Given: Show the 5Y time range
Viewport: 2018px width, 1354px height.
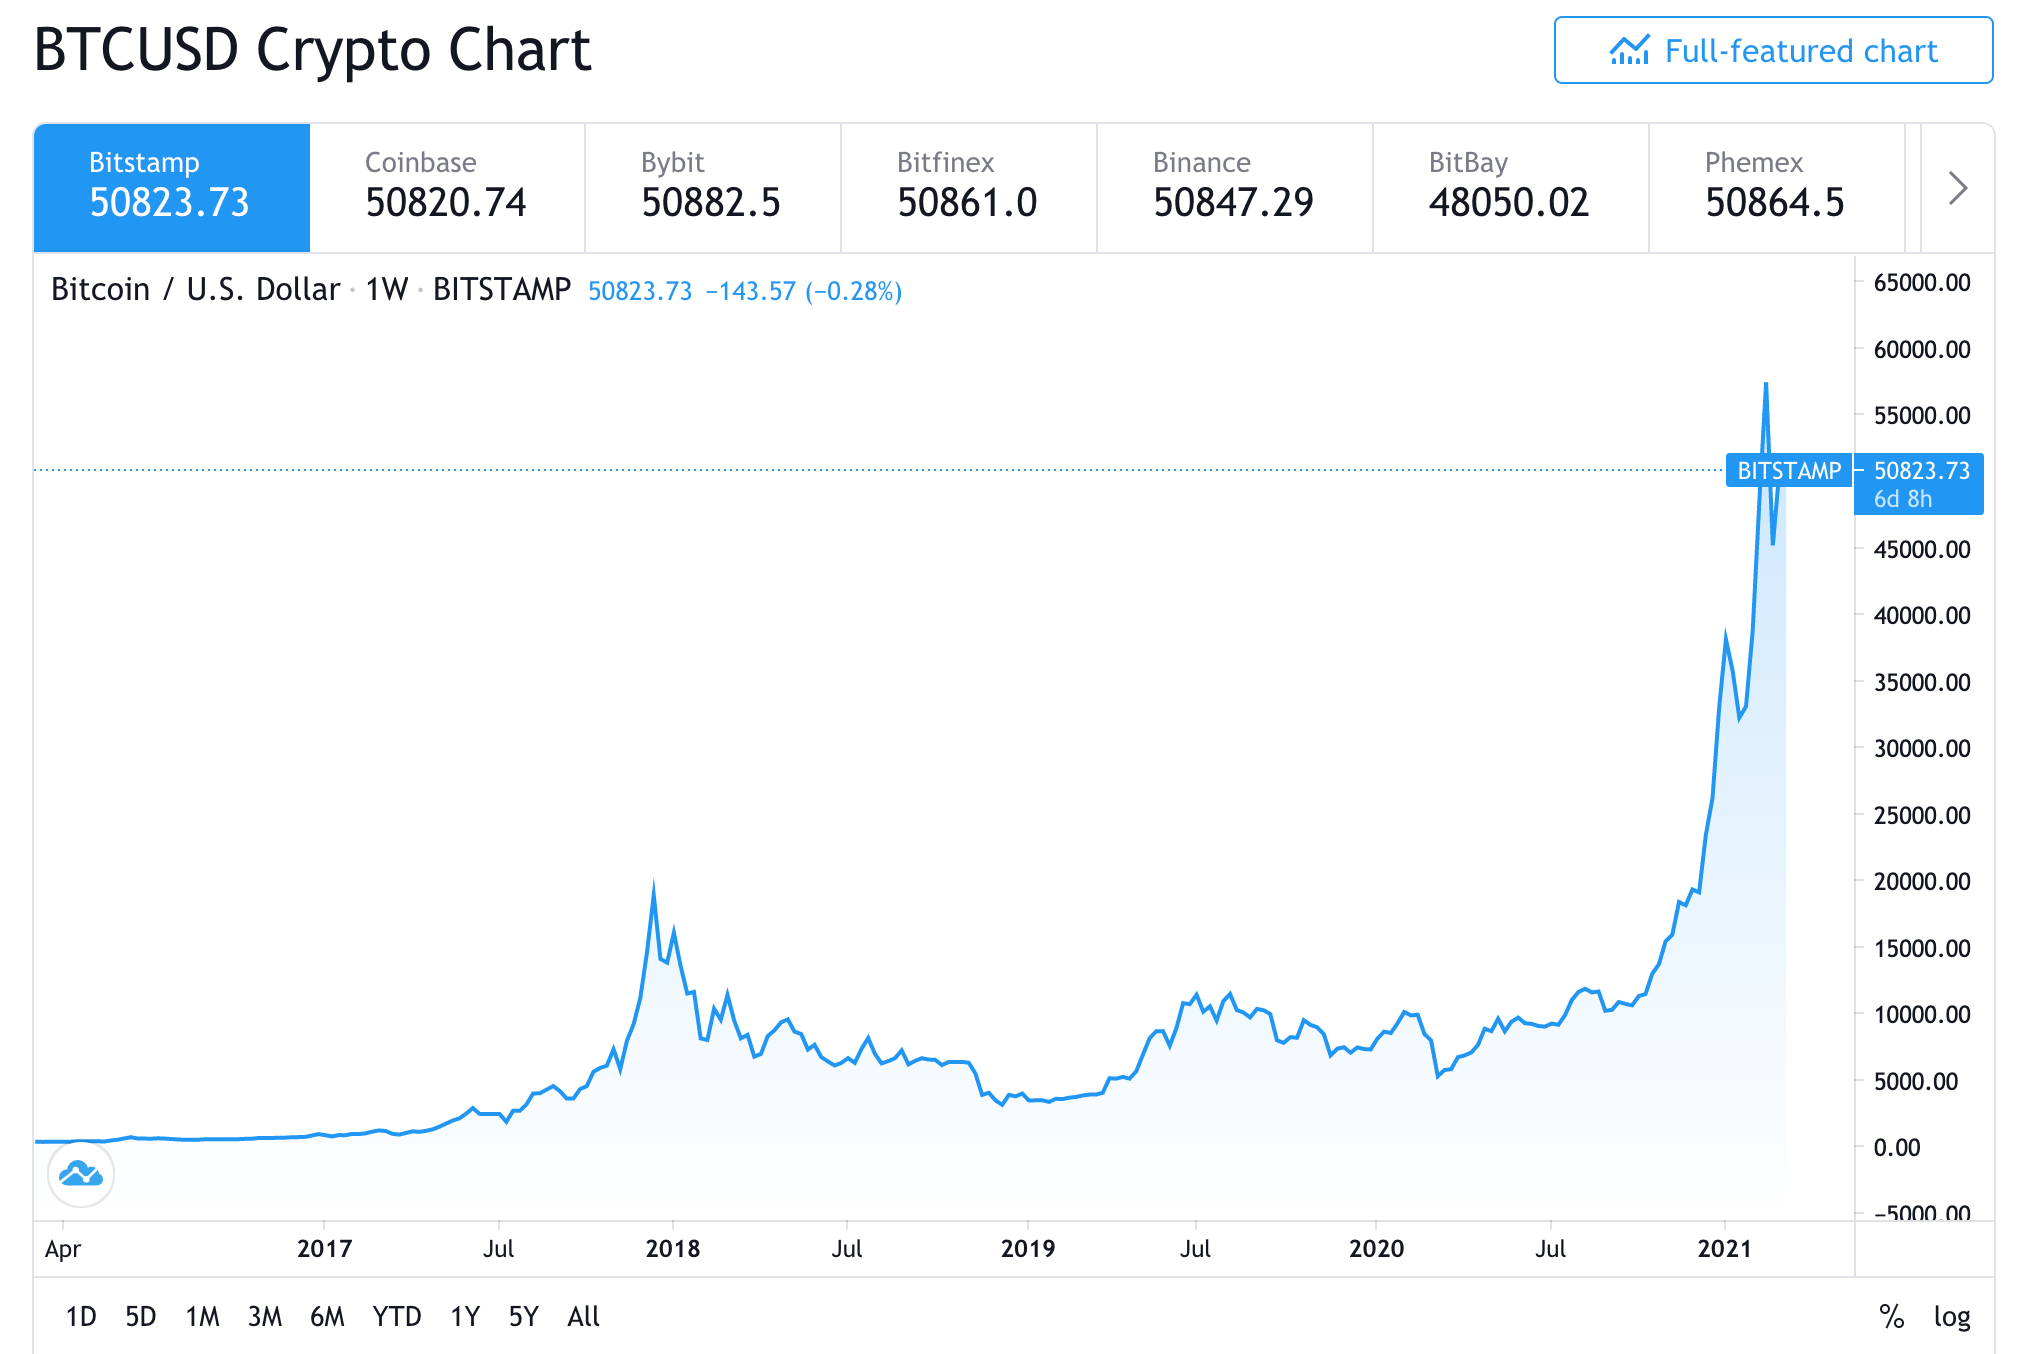Looking at the screenshot, I should (x=524, y=1316).
